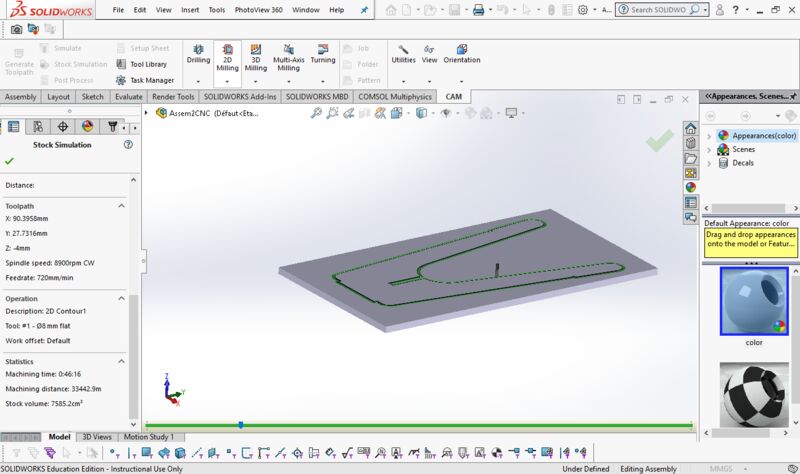800x474 pixels.
Task: Expand the Appearances(color) tree node
Action: (x=709, y=136)
